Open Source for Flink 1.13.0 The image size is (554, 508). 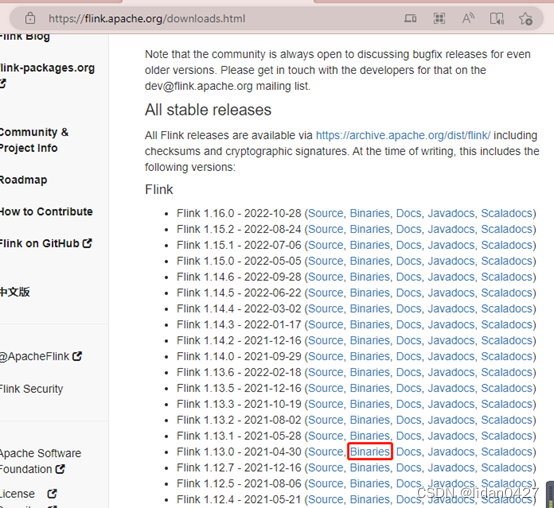326,451
